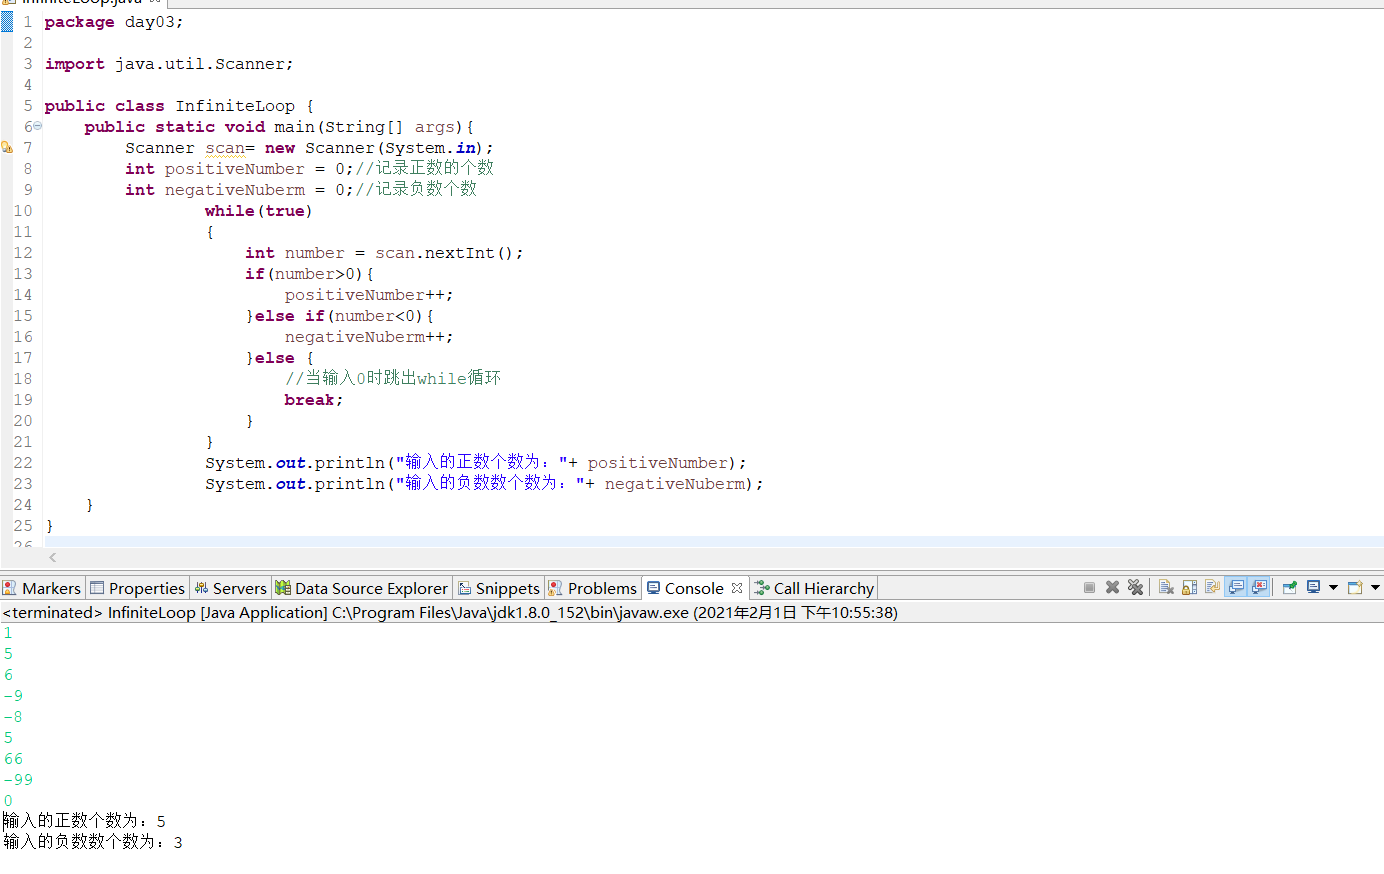Screen dimensions: 1384x874
Task: Click 'negativeNuberm' in the line 9 declaration
Action: 235,190
